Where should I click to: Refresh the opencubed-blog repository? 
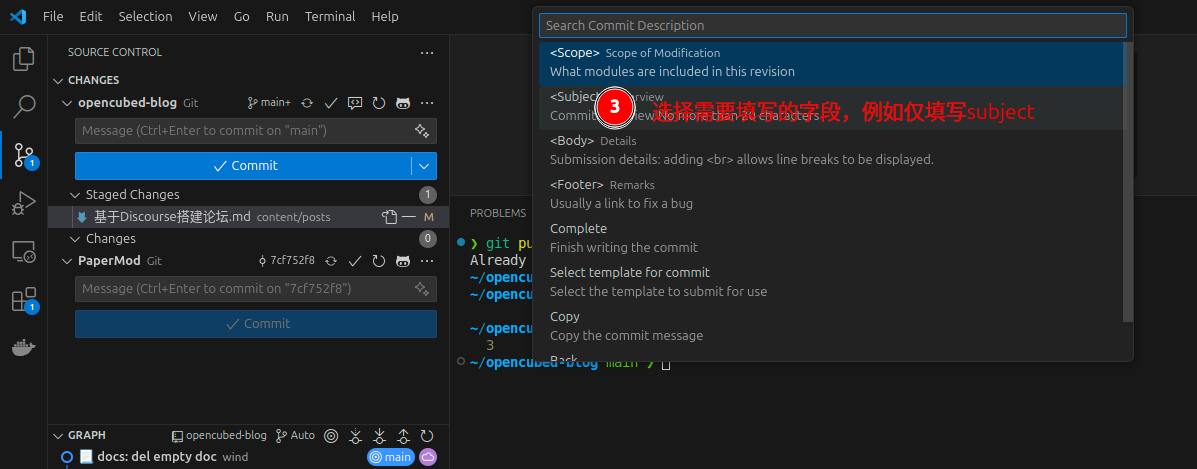point(379,103)
